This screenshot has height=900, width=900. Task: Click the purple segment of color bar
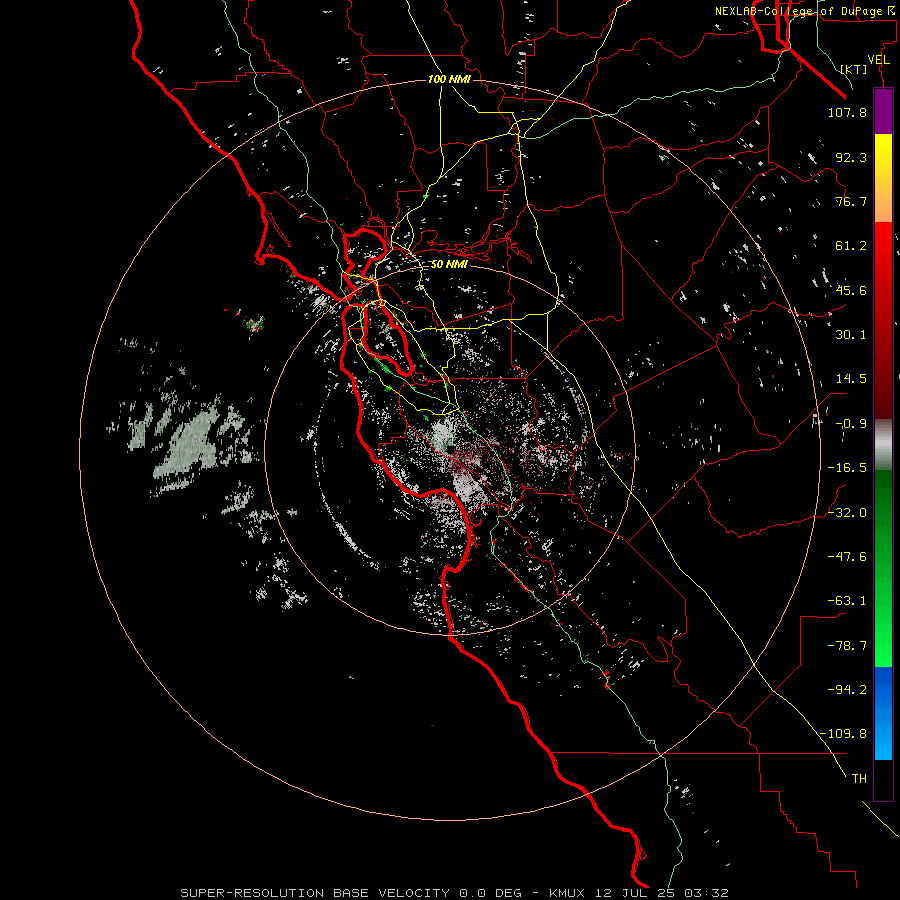pyautogui.click(x=883, y=111)
